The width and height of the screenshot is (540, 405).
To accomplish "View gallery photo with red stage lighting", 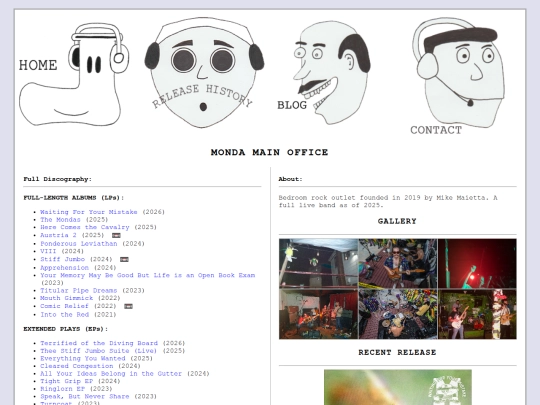I will 477,263.
